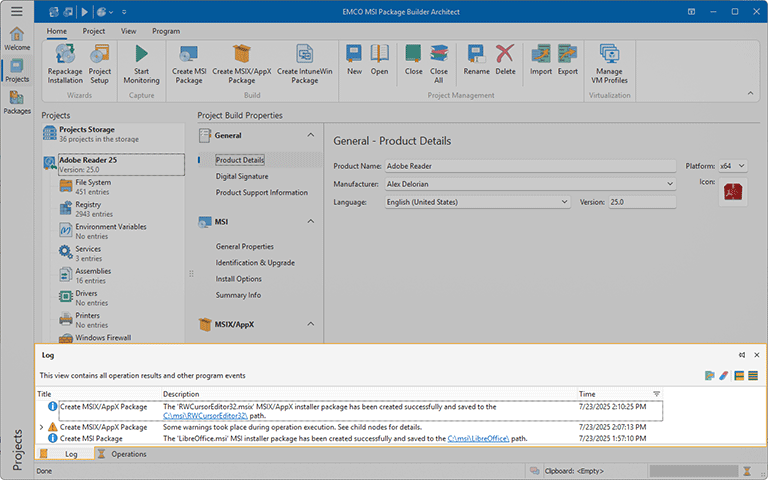The image size is (768, 480).
Task: Start Monitoring capture
Action: click(x=141, y=55)
